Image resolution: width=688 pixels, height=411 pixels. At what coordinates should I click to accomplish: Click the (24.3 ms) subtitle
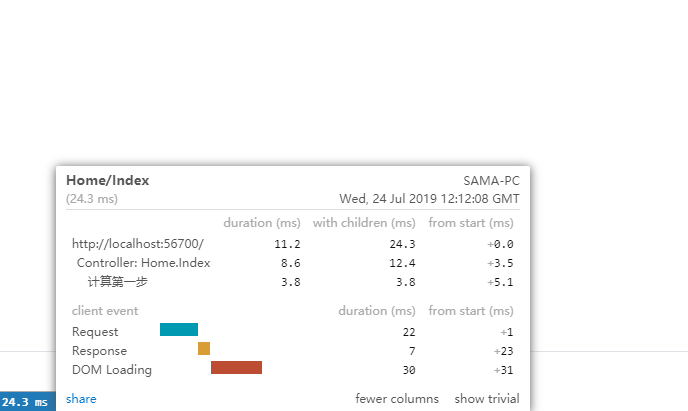pos(92,199)
